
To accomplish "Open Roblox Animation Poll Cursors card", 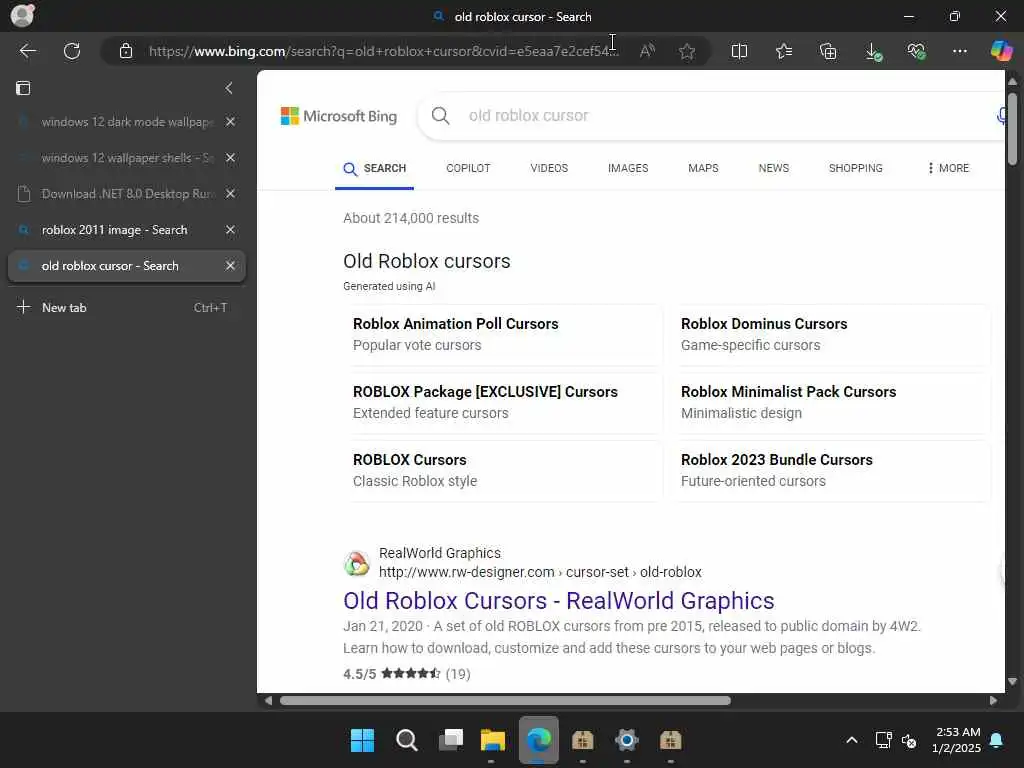I will [x=504, y=334].
